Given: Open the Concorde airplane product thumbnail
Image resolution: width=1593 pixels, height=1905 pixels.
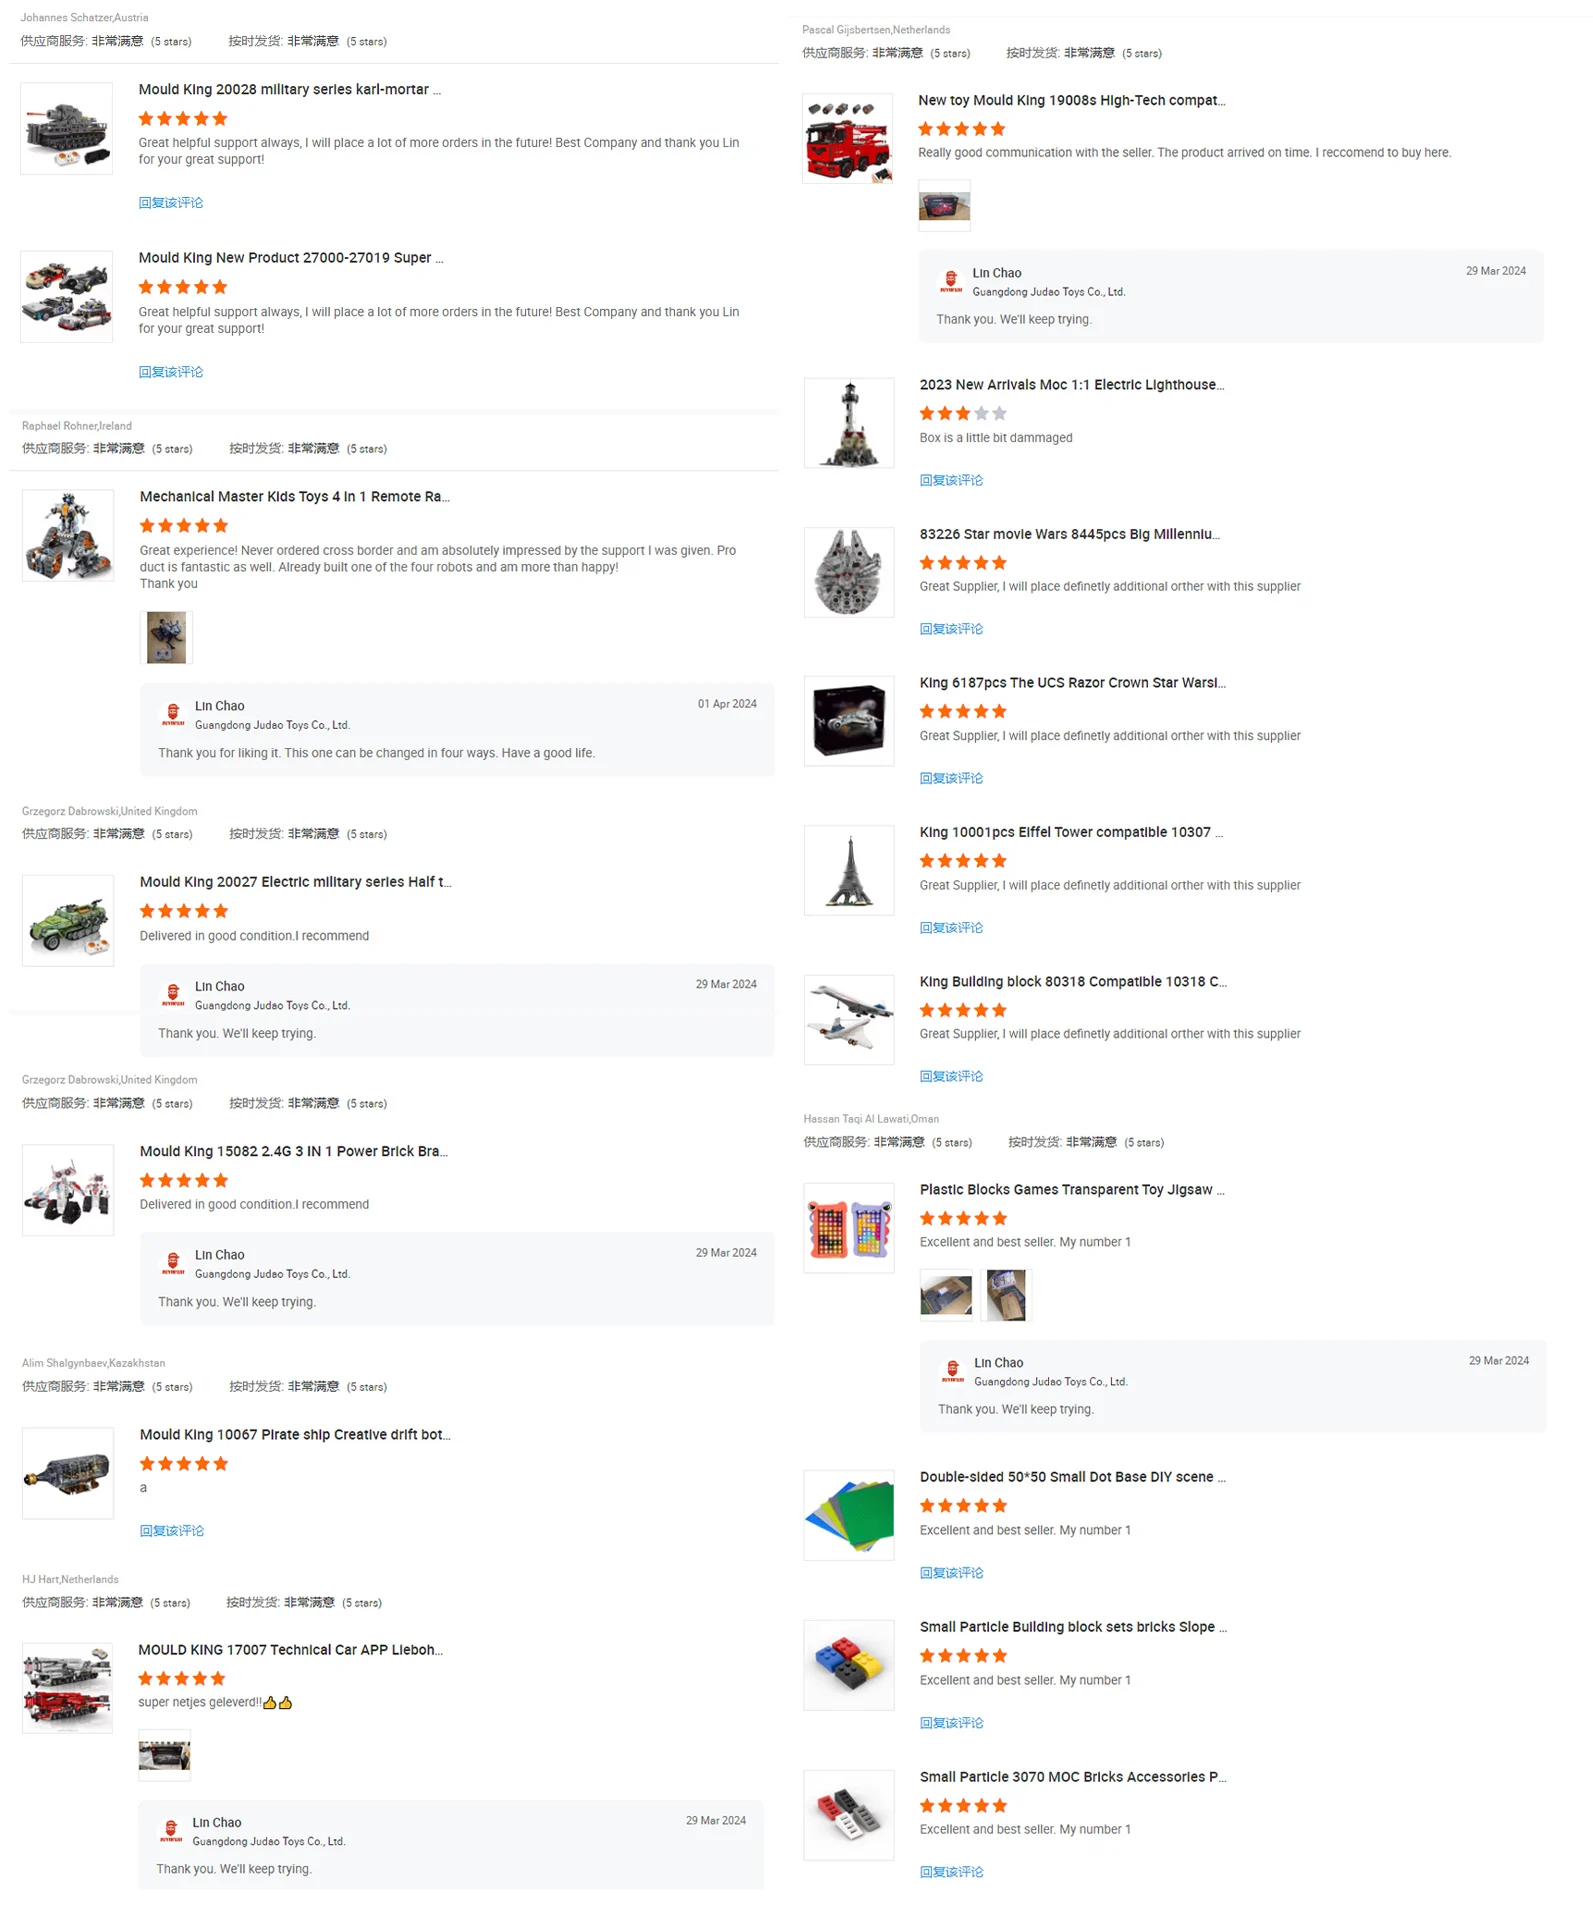Looking at the screenshot, I should point(848,1019).
